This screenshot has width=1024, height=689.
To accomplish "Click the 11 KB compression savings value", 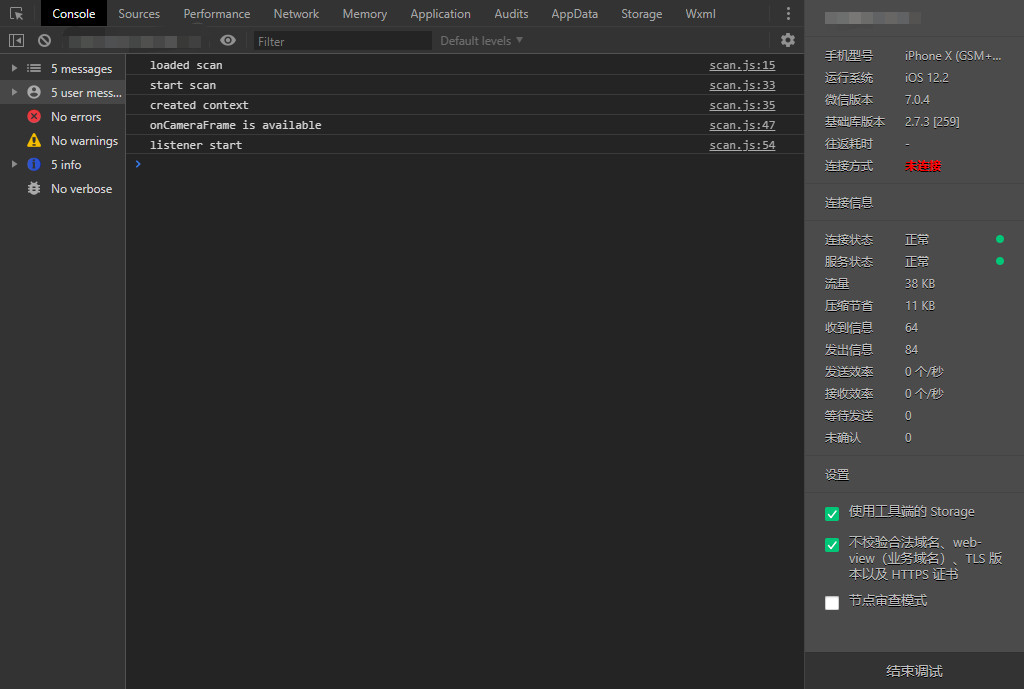I will pos(920,306).
